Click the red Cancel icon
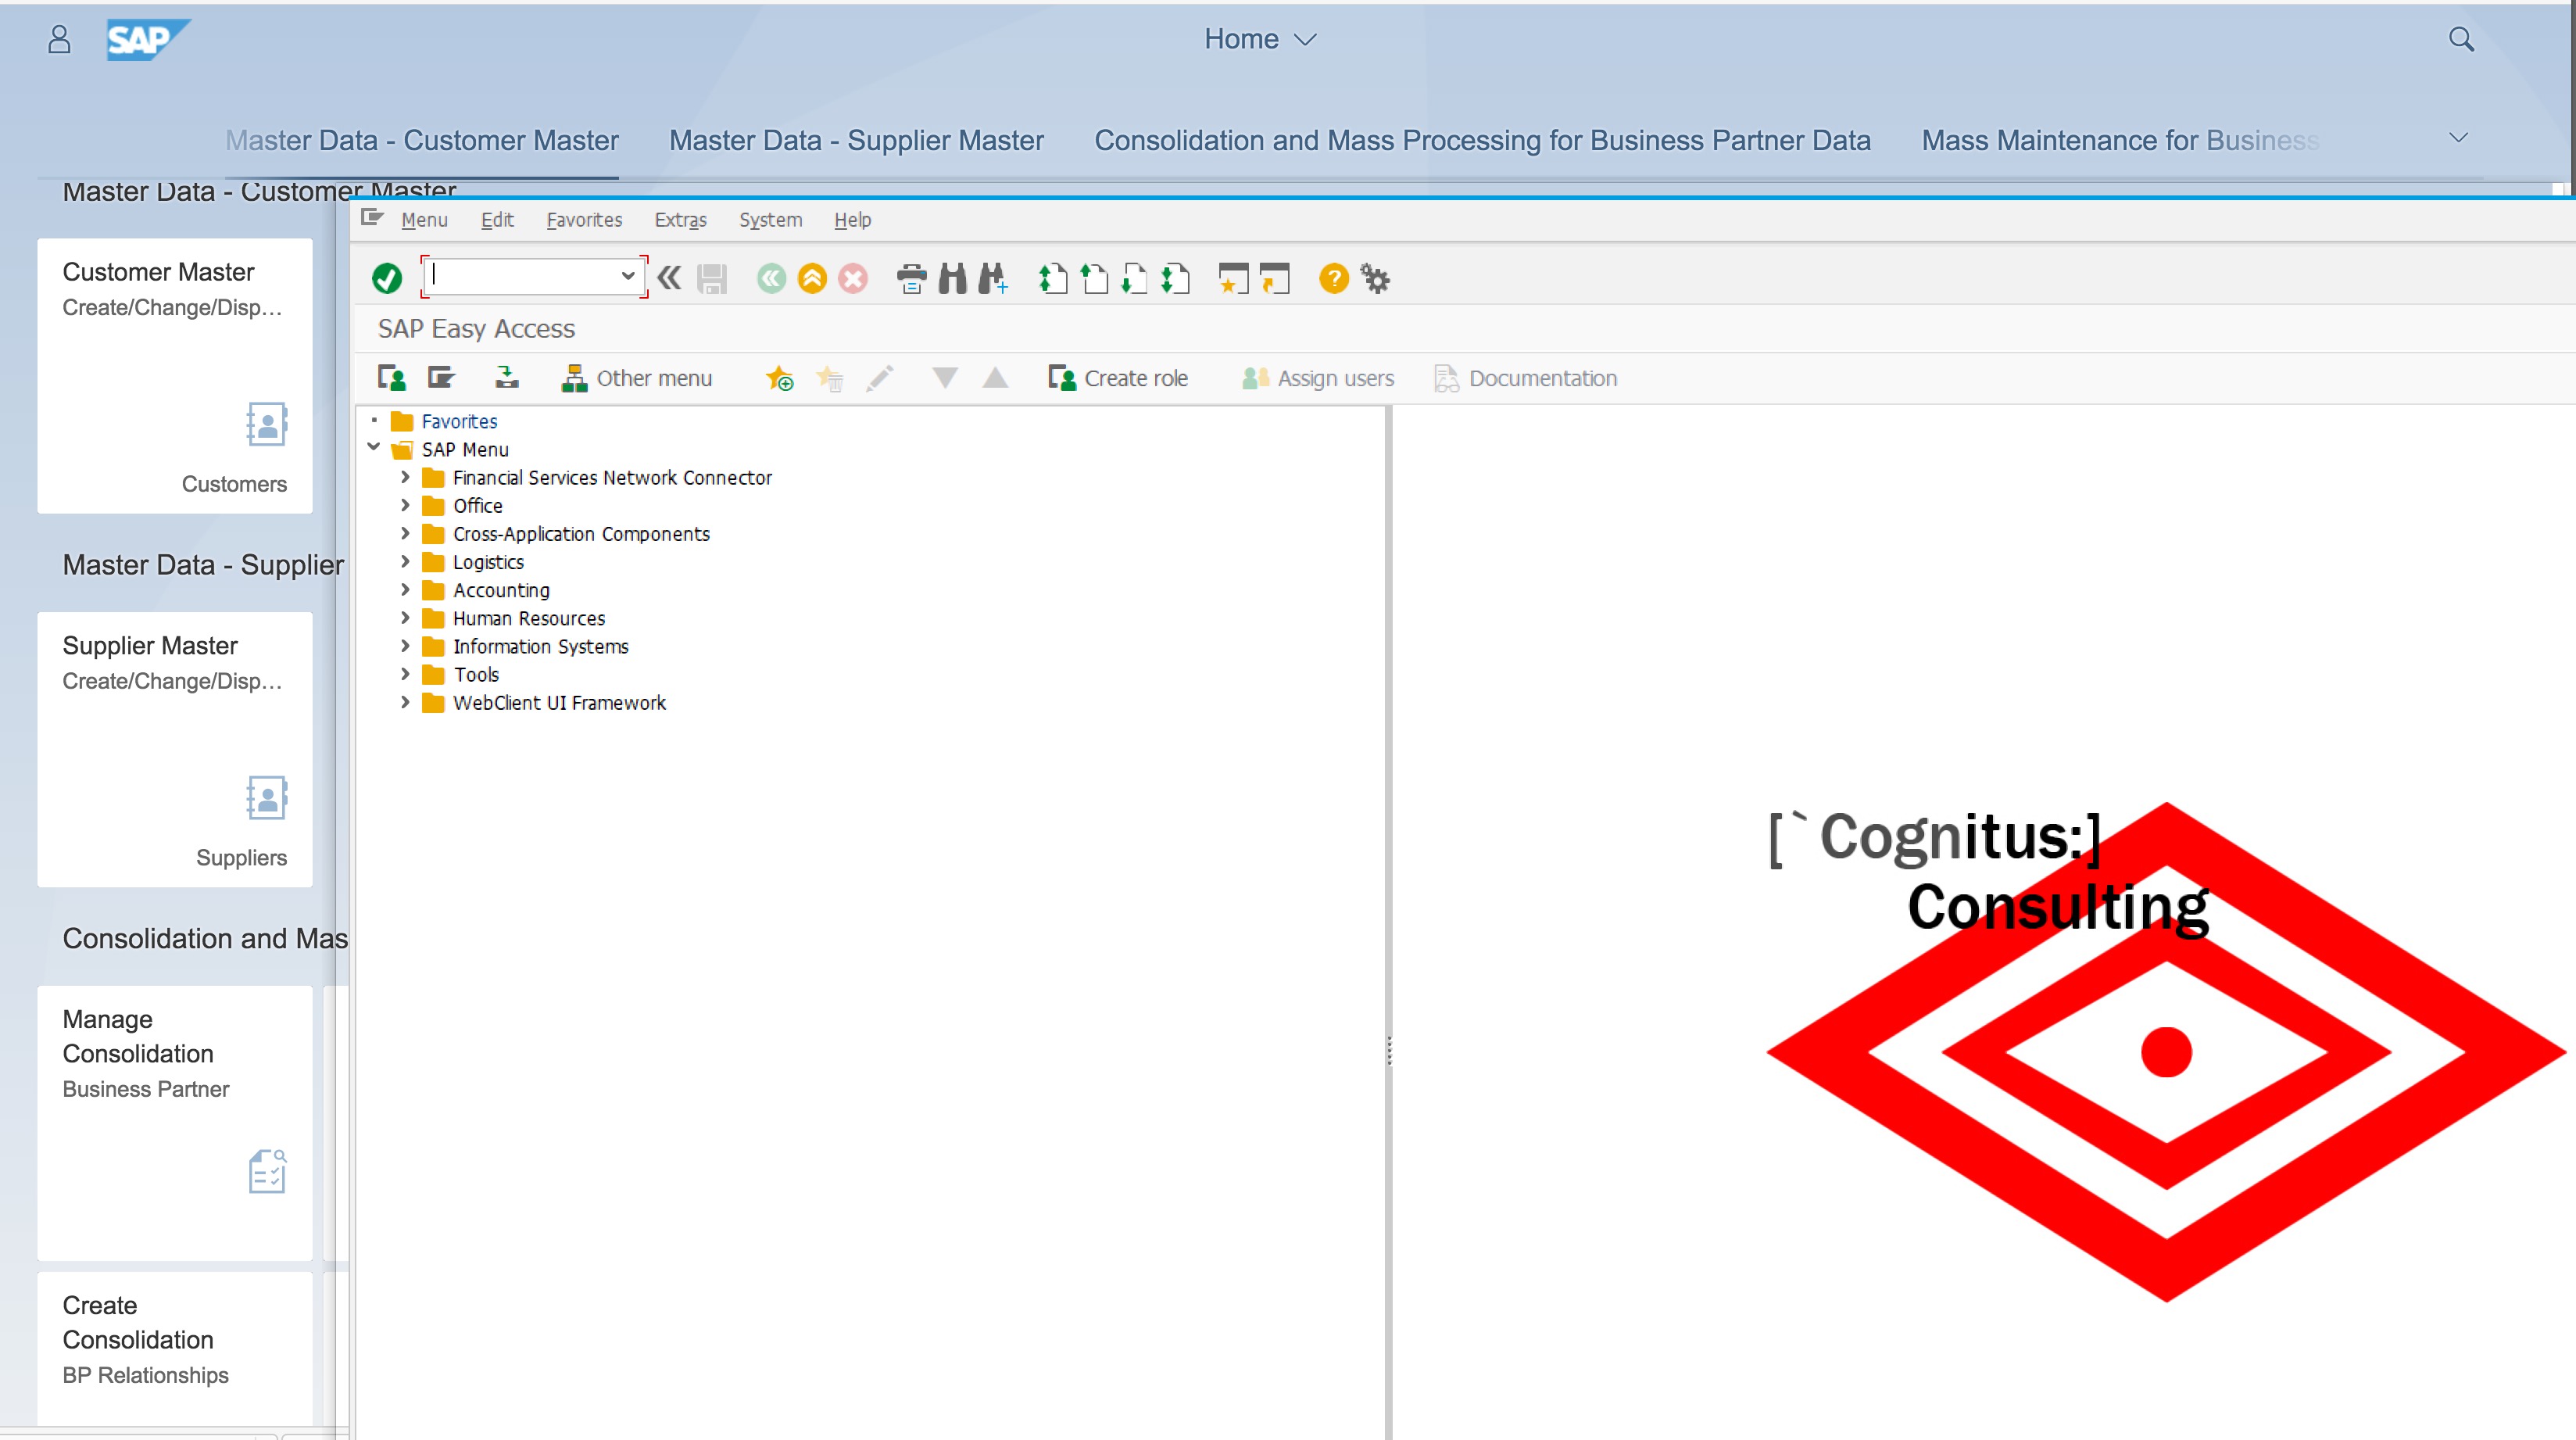This screenshot has width=2576, height=1440. [853, 278]
